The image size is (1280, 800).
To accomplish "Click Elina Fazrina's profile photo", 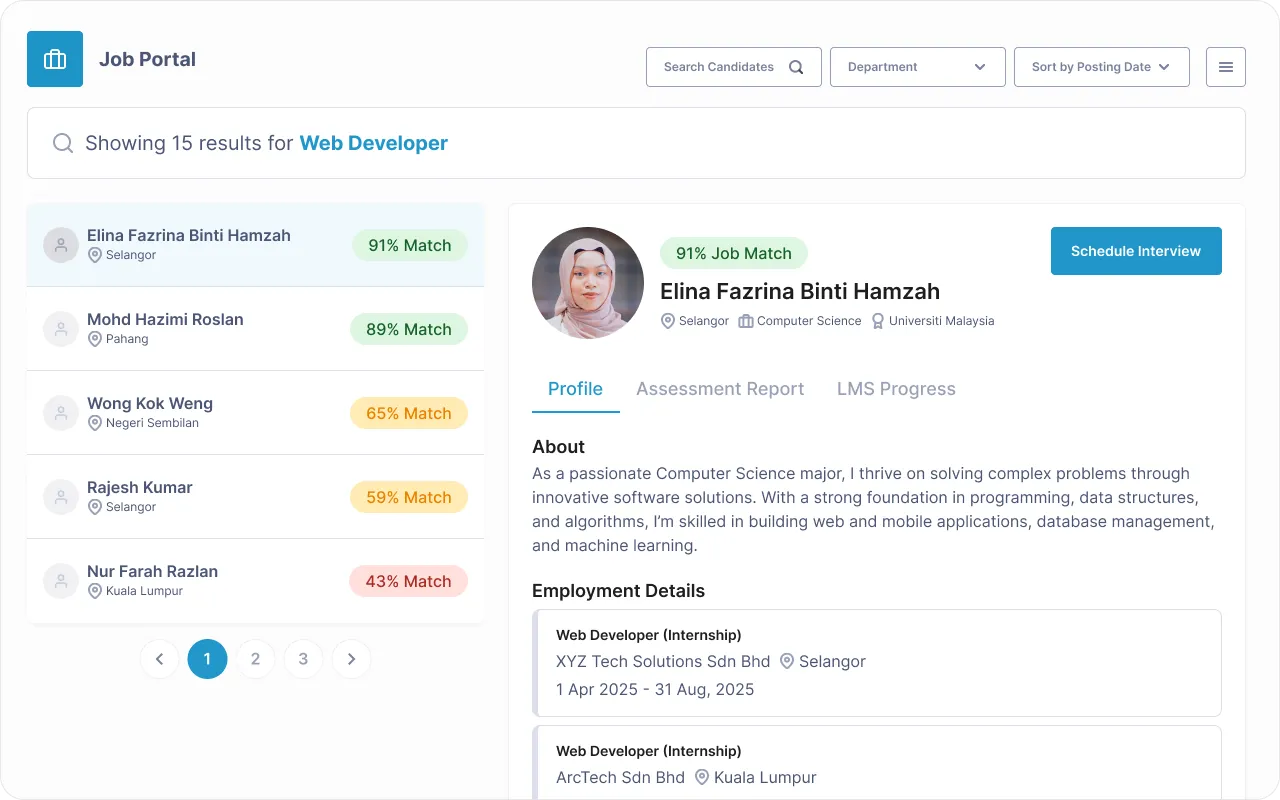I will 588,283.
